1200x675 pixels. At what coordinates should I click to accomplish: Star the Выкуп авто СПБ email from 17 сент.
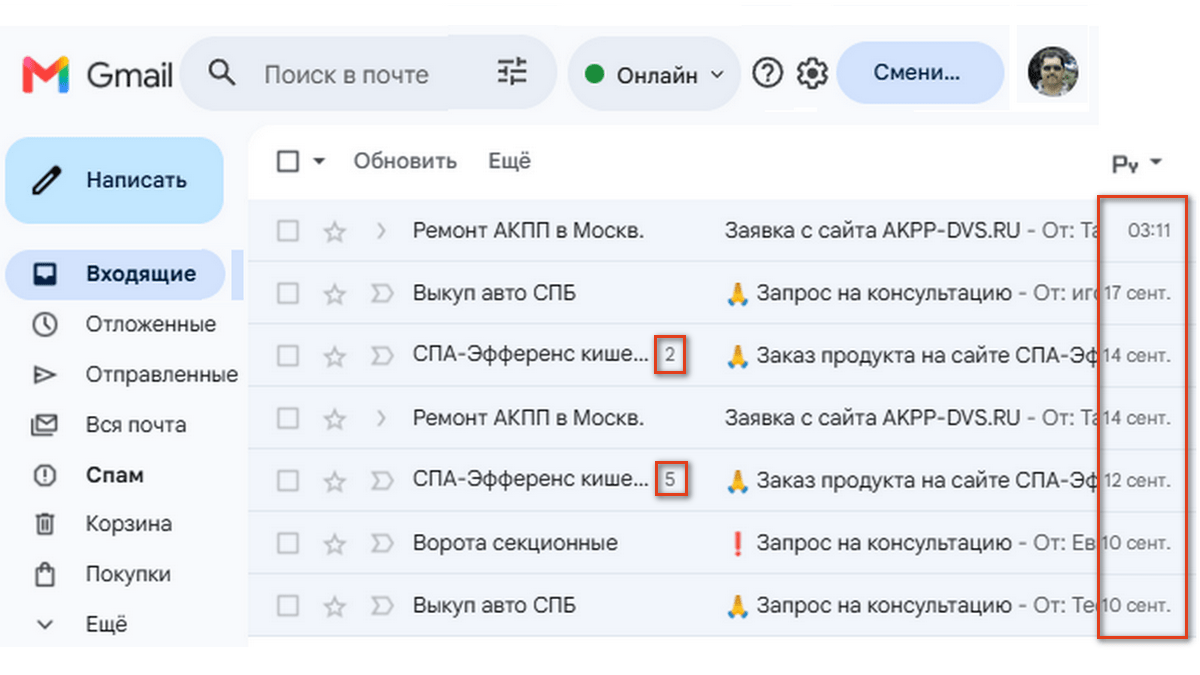(x=334, y=294)
